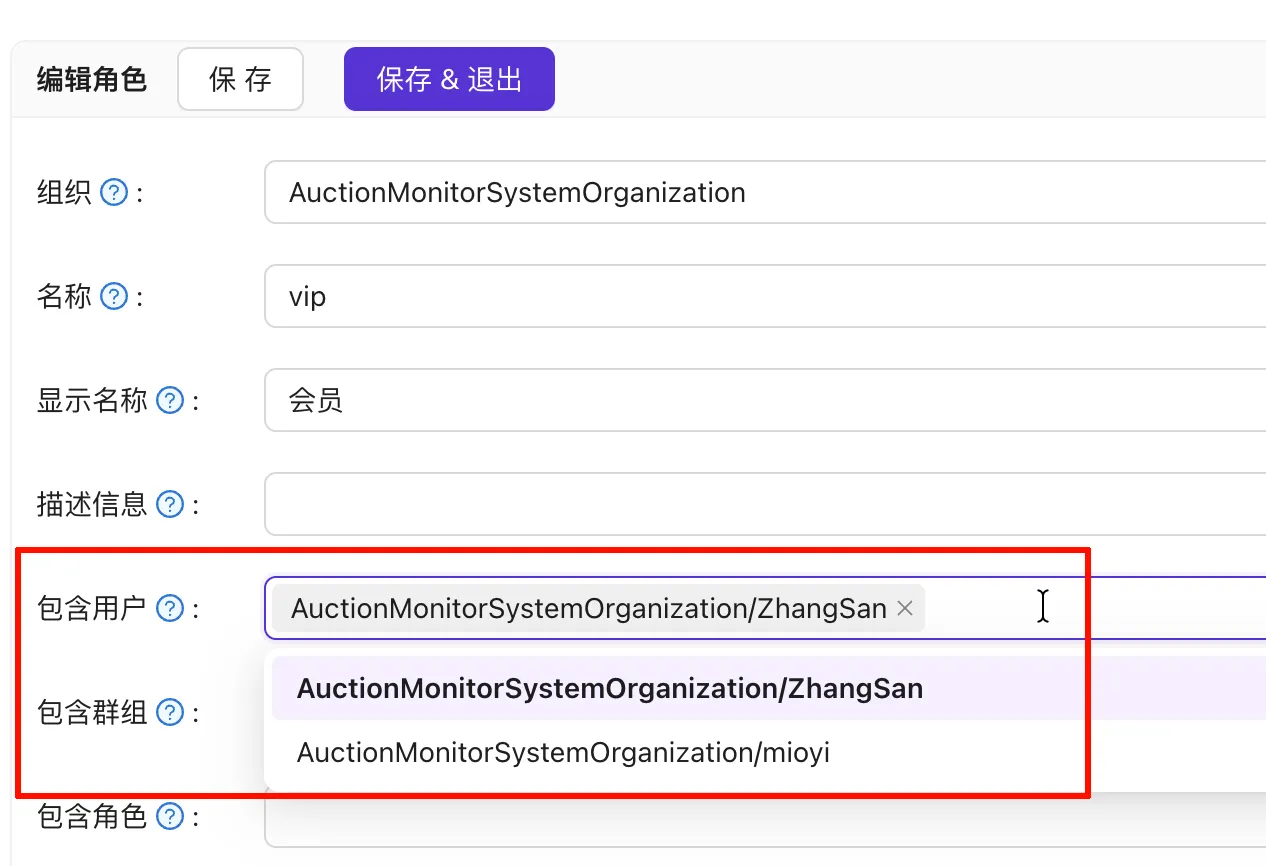
Task: Click help icon next to 显示名称
Action: tap(171, 401)
